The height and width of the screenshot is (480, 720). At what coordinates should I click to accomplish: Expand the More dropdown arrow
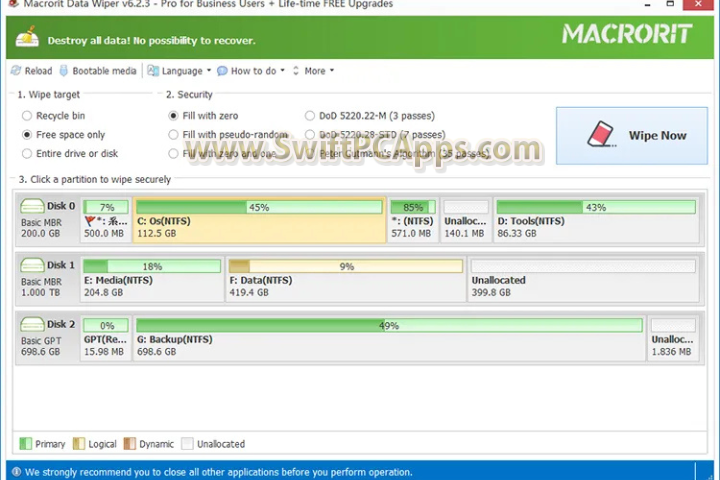point(332,71)
